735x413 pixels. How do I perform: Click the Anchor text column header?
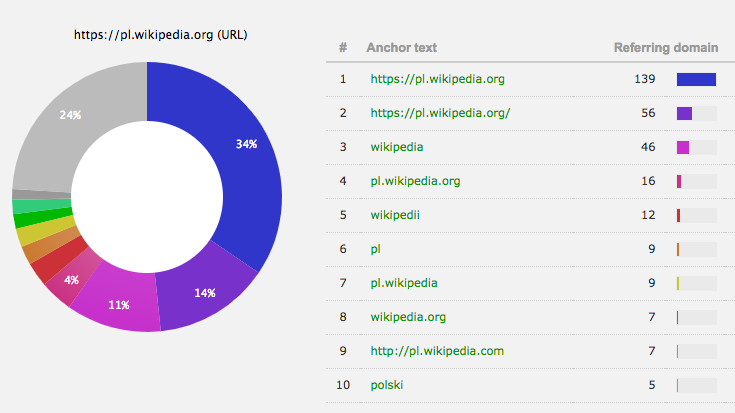401,47
